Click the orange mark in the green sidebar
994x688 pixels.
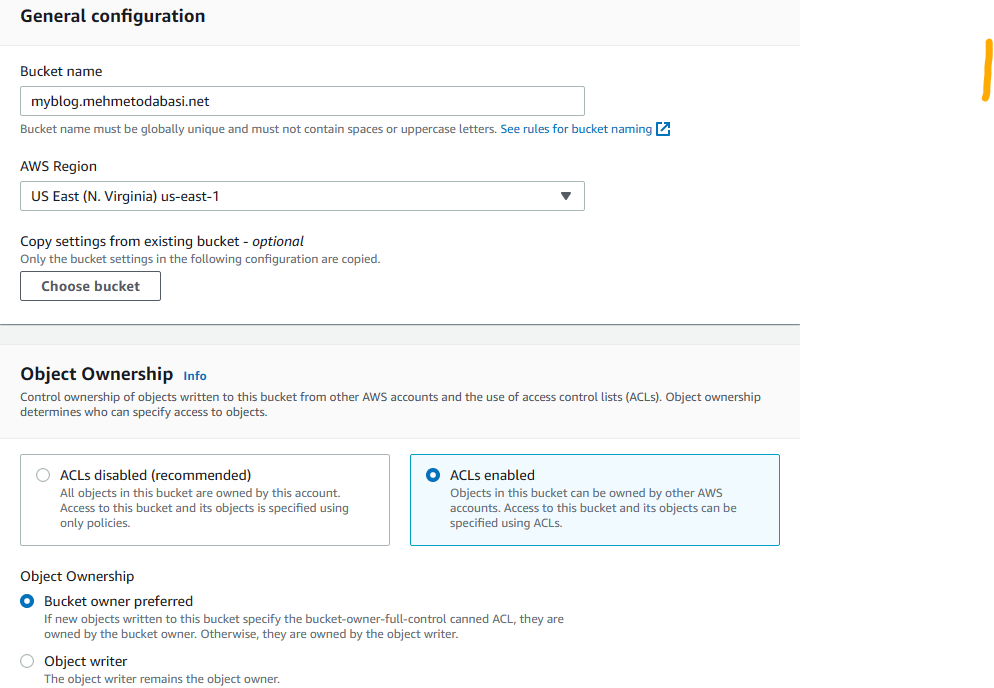click(x=986, y=70)
